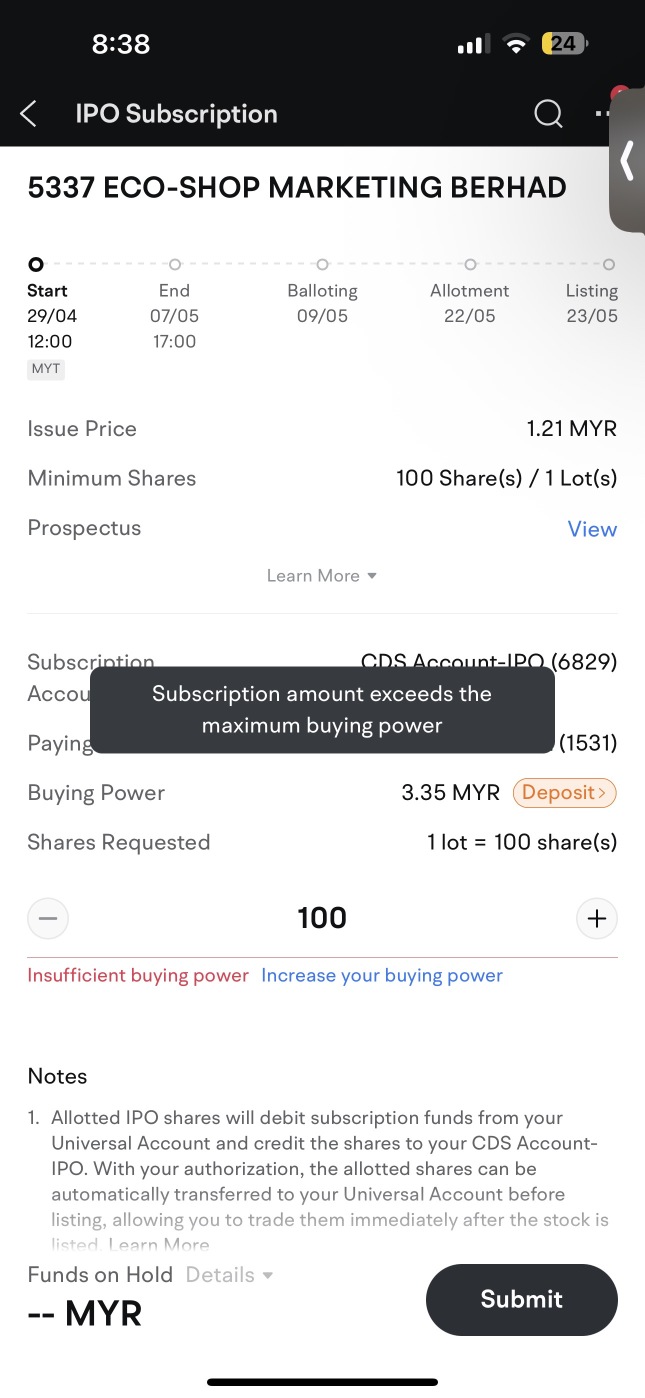The image size is (645, 1398).
Task: Tap the back arrow icon
Action: pos(28,114)
